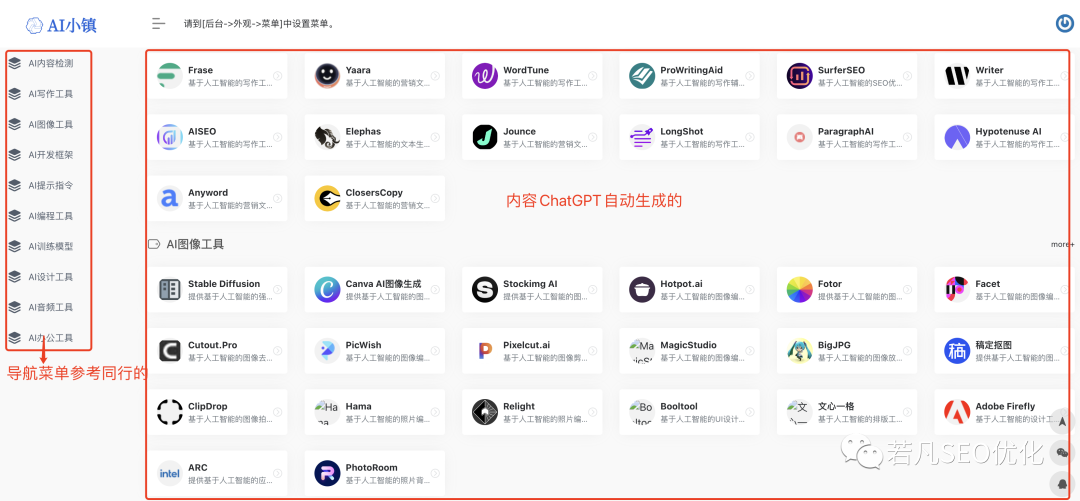
Task: Open the AI小镇 logo home link
Action: (61, 25)
